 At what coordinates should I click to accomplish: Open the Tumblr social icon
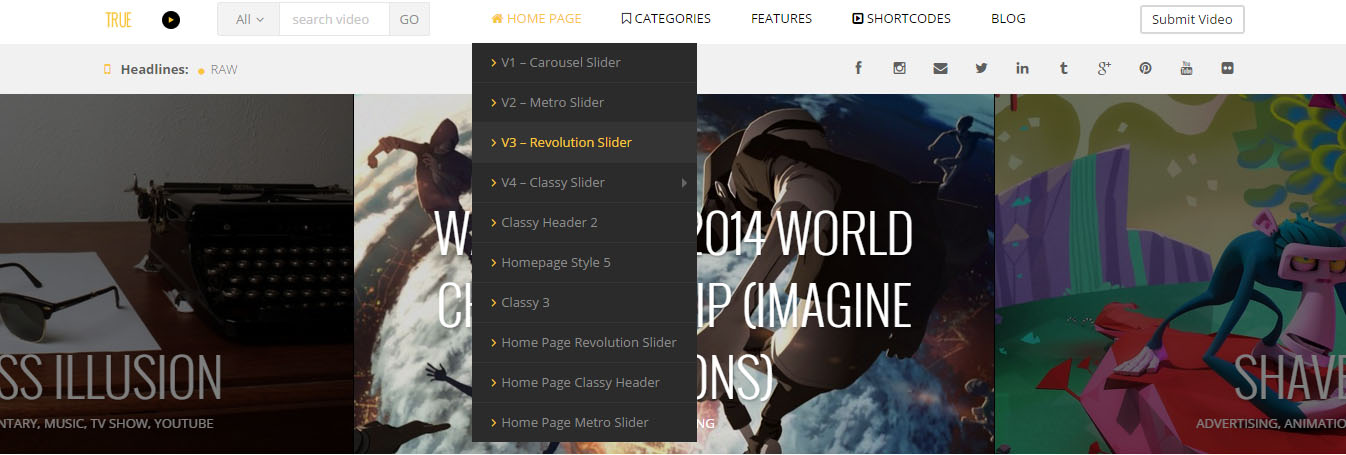pos(1063,68)
